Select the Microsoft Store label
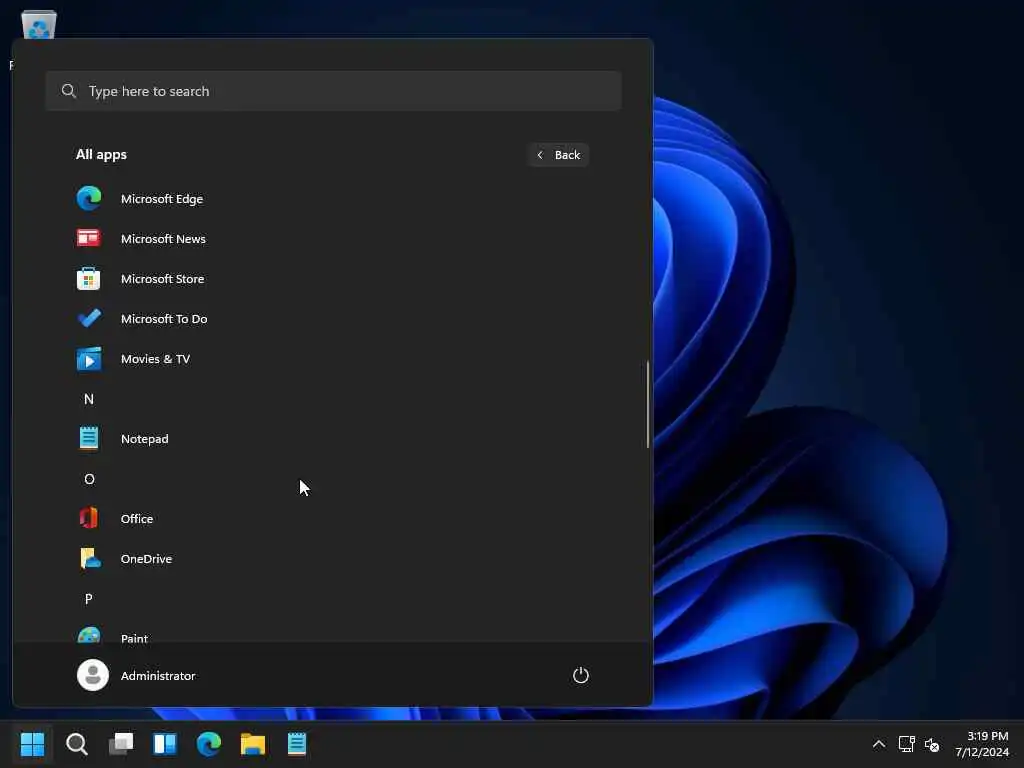Viewport: 1024px width, 768px height. (x=163, y=279)
